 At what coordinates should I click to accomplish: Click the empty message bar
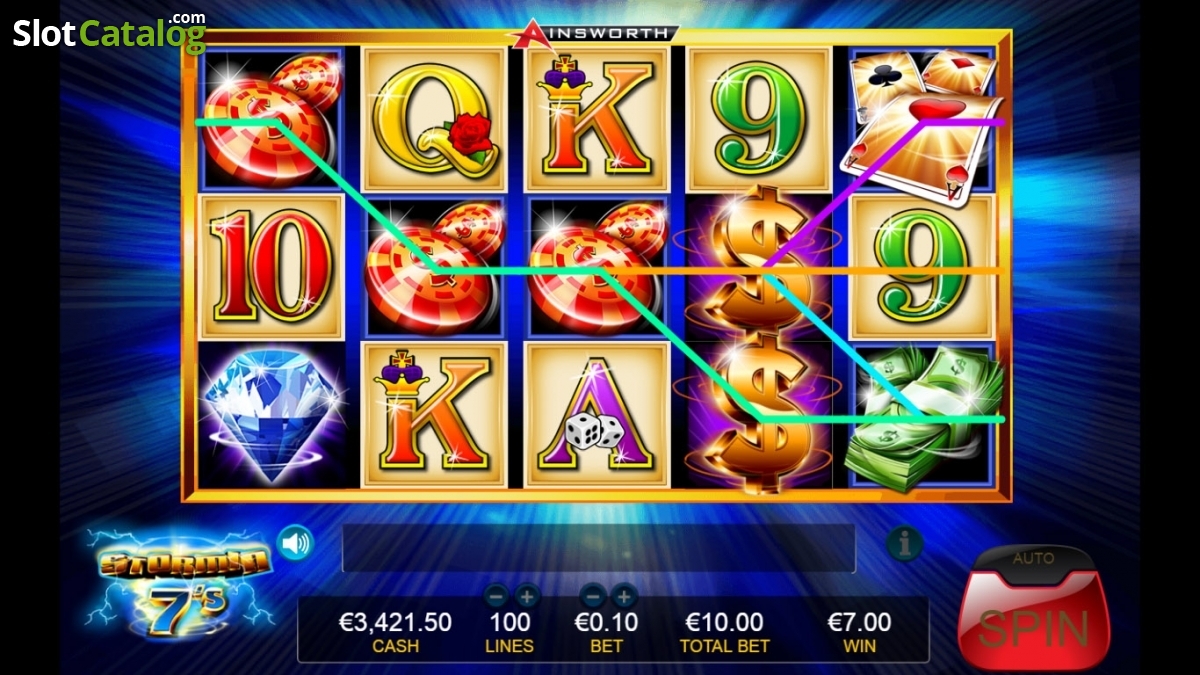[599, 549]
